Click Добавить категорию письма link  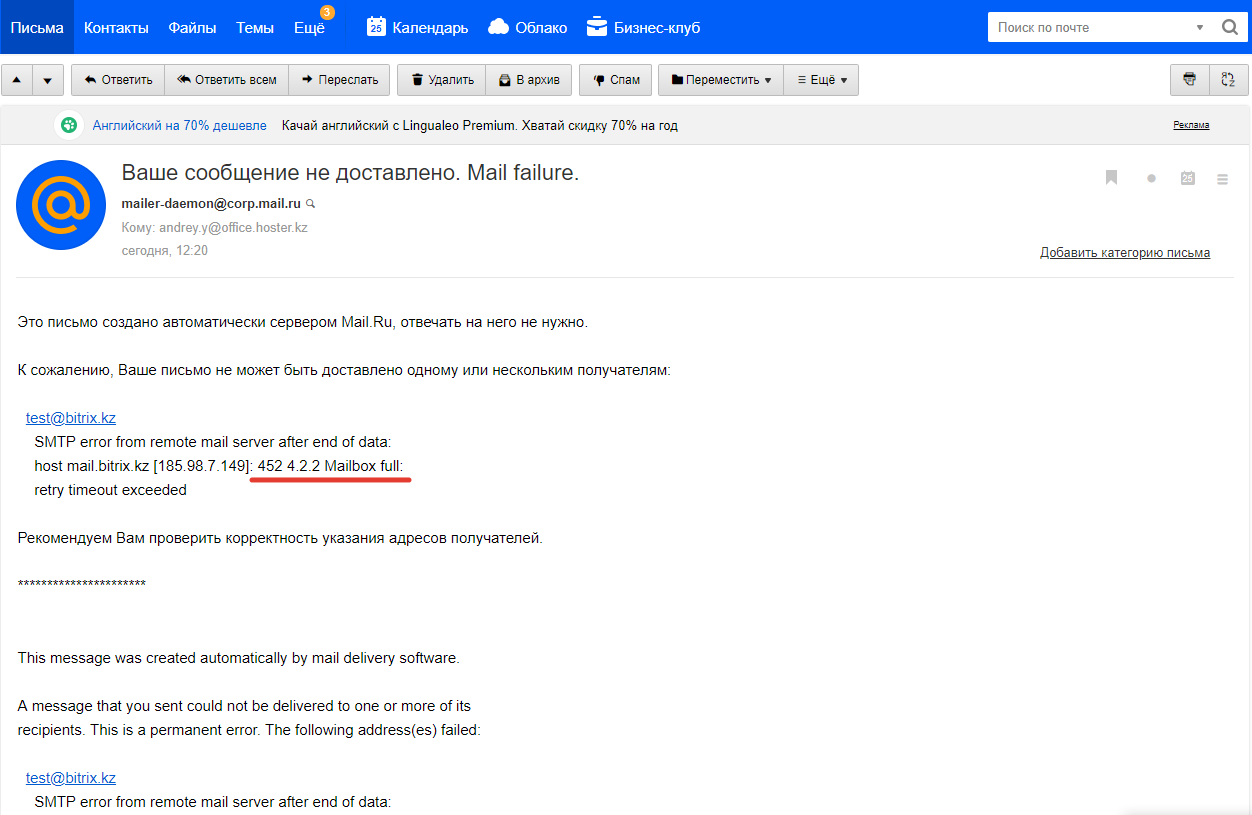pyautogui.click(x=1125, y=253)
